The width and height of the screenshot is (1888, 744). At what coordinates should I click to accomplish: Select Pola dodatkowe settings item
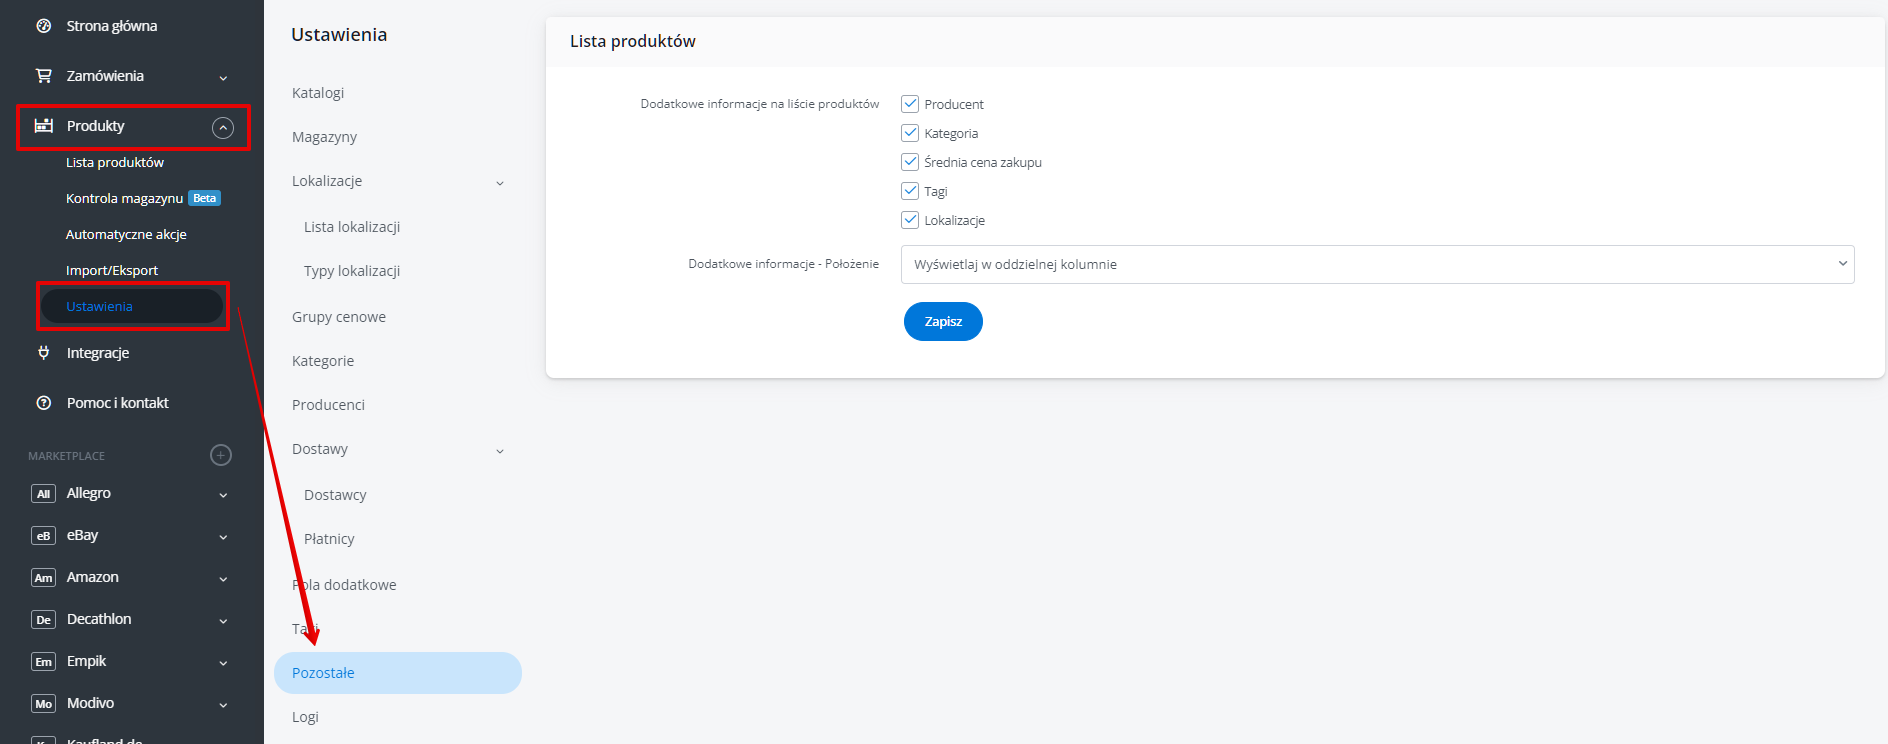[x=344, y=585]
